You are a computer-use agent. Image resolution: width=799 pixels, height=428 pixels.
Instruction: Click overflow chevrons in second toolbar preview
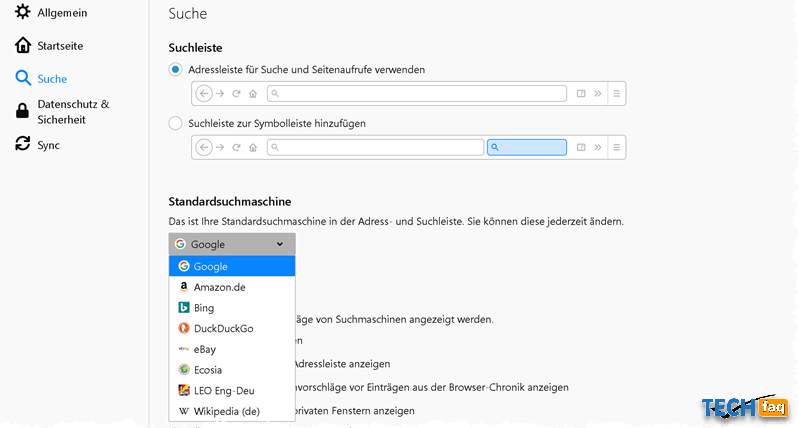[598, 147]
